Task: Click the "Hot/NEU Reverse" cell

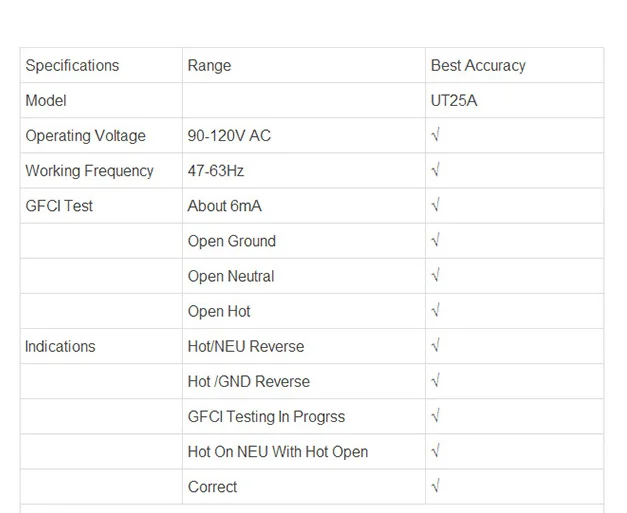Action: point(246,346)
